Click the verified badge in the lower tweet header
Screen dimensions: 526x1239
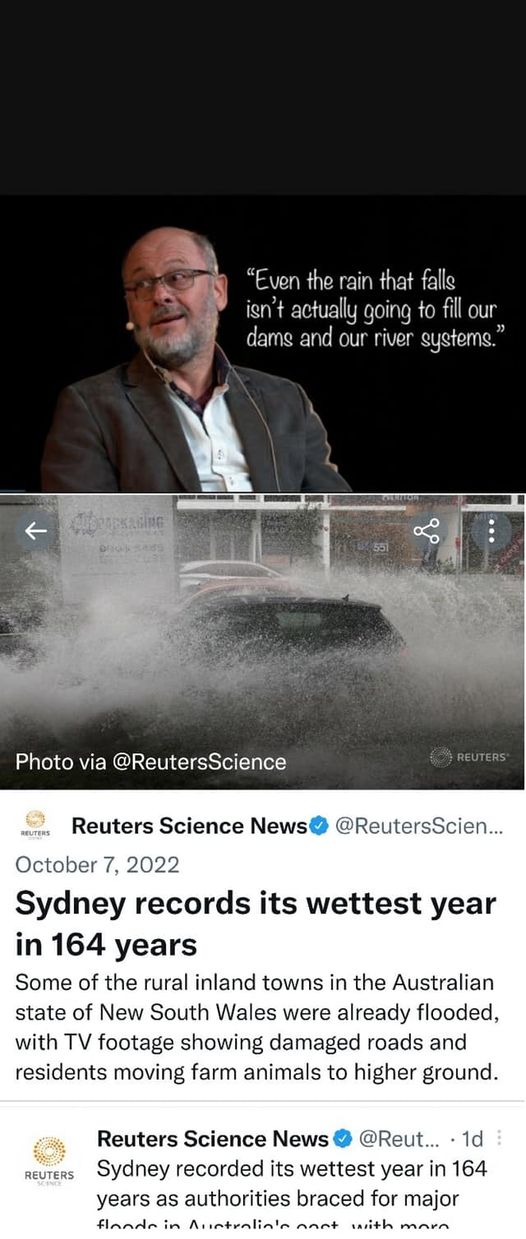tap(342, 1139)
